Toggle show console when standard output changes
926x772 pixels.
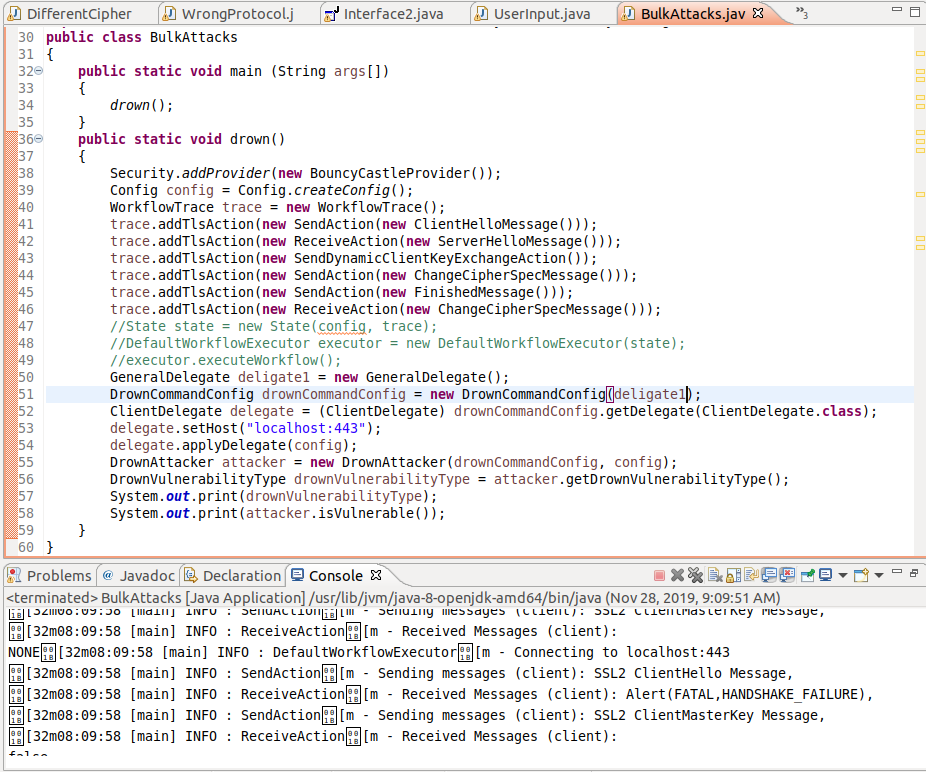coord(768,577)
